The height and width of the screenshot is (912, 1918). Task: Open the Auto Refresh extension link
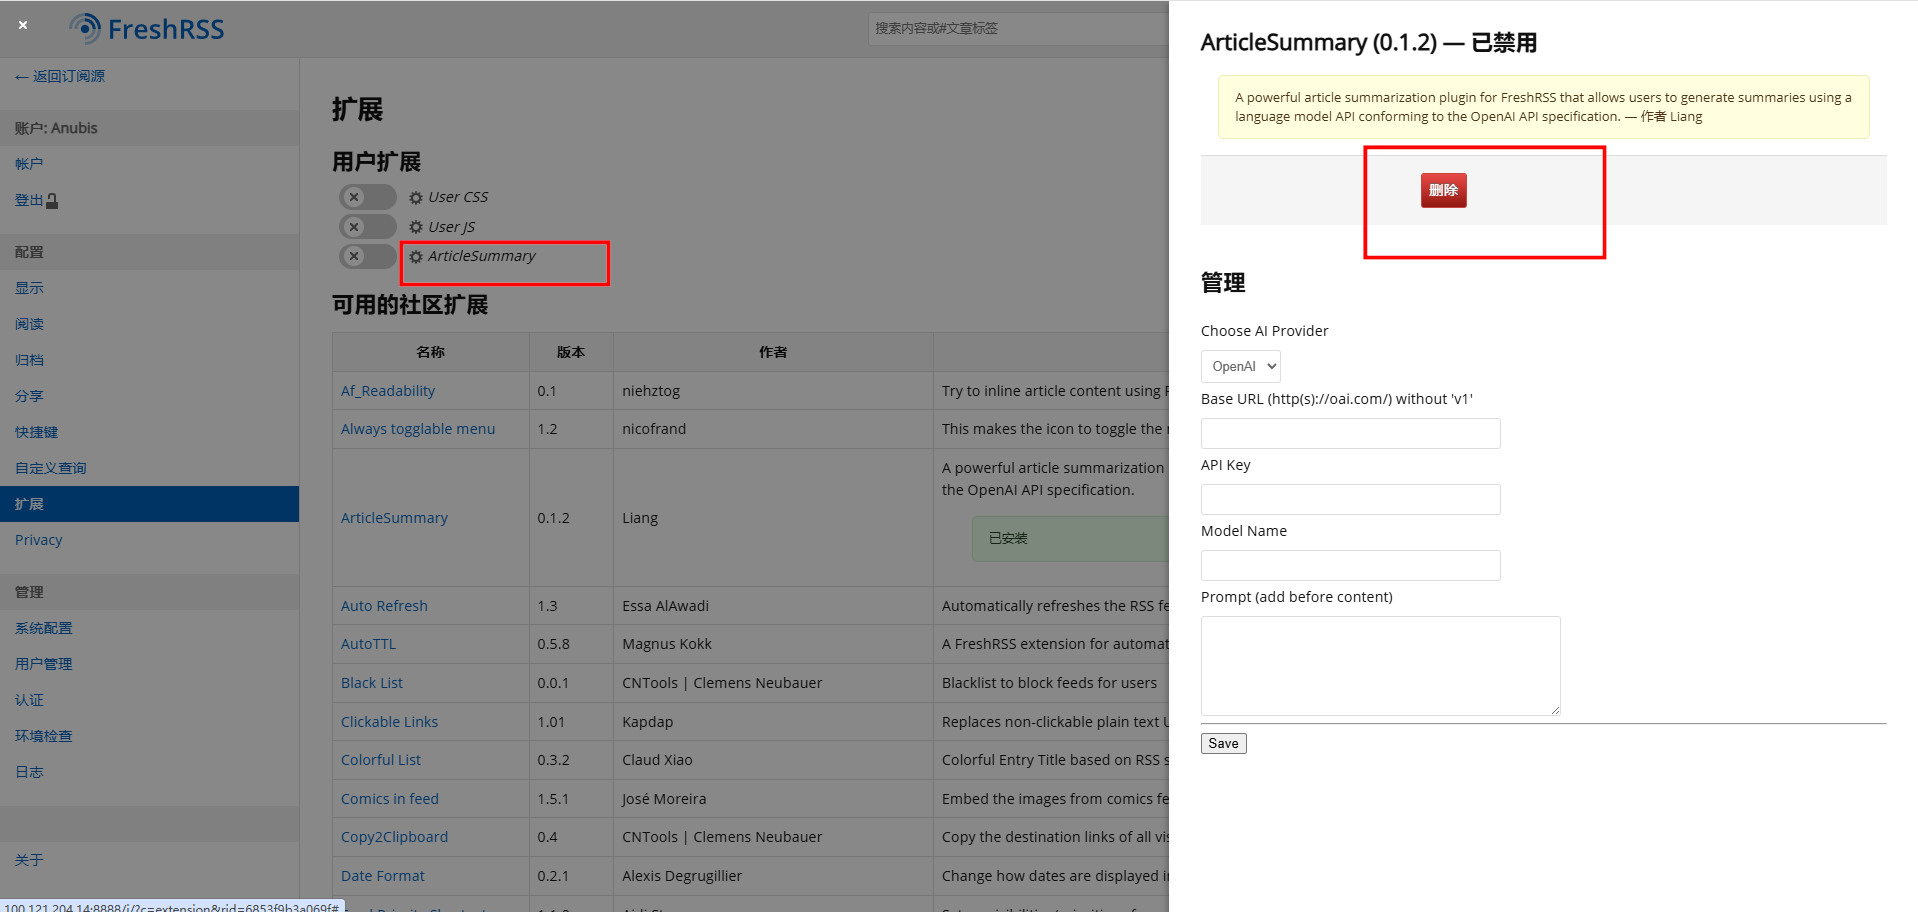tap(384, 606)
